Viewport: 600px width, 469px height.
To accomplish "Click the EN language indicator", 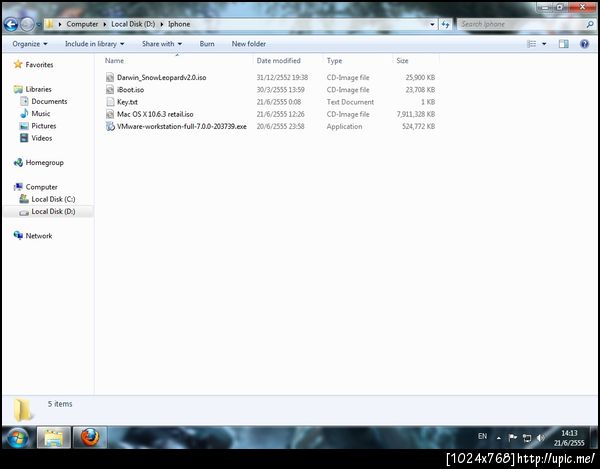I will click(483, 436).
